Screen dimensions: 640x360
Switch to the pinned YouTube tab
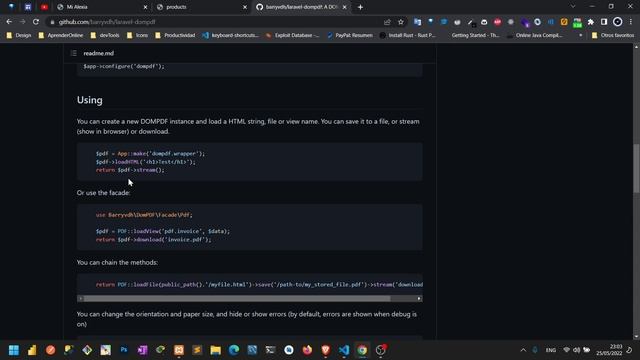pyautogui.click(x=44, y=7)
